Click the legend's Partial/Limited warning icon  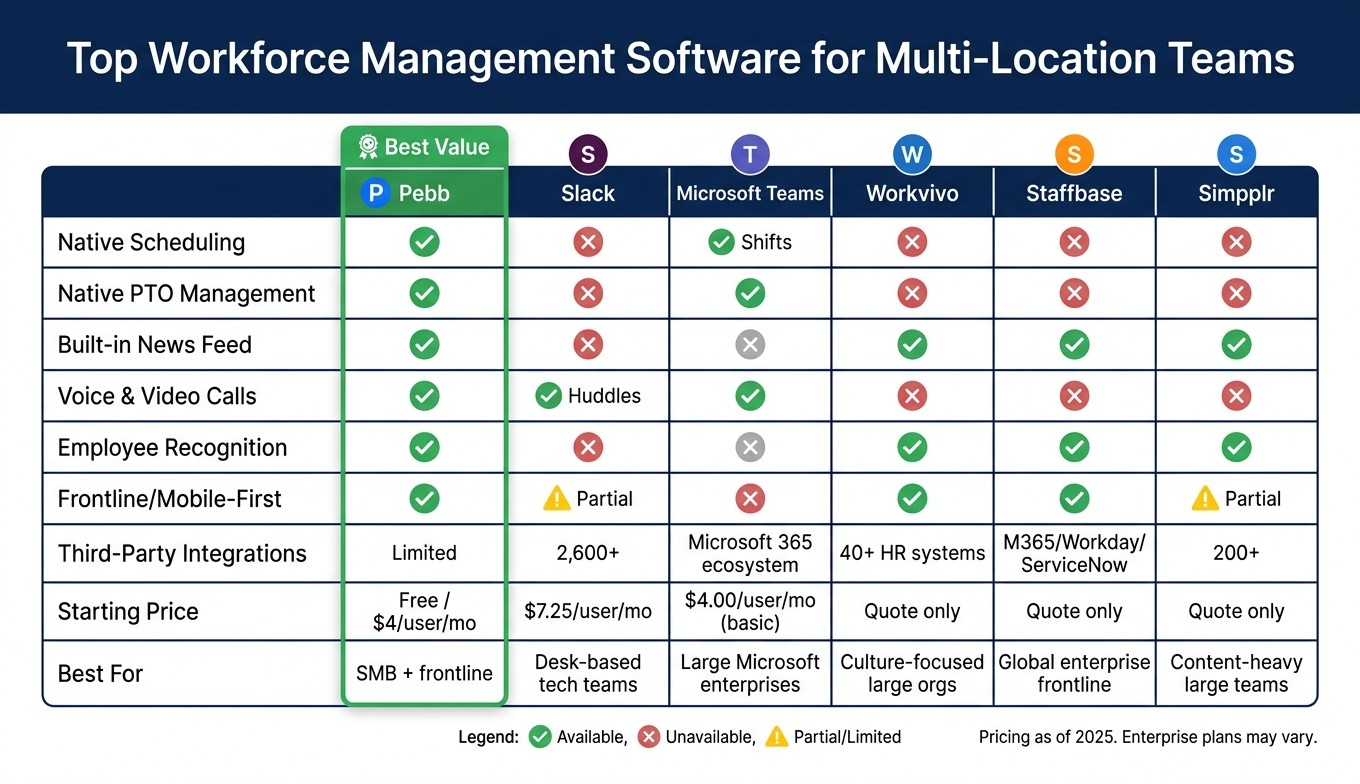(x=776, y=737)
